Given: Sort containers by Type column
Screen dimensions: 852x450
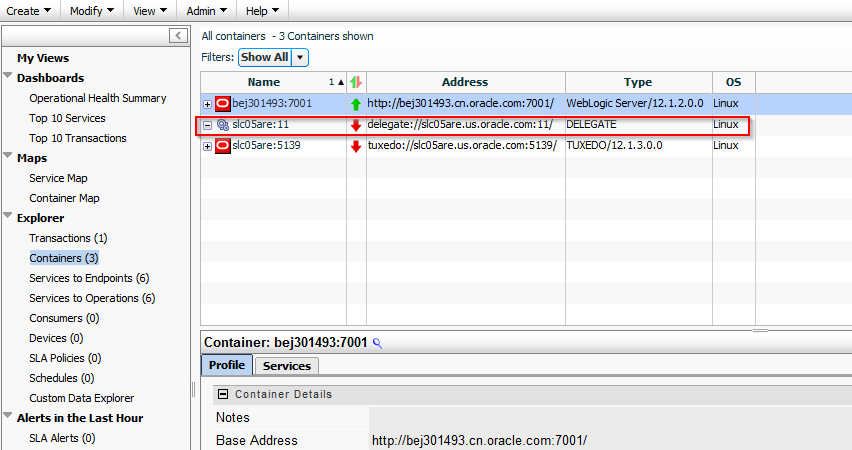Looking at the screenshot, I should 638,82.
